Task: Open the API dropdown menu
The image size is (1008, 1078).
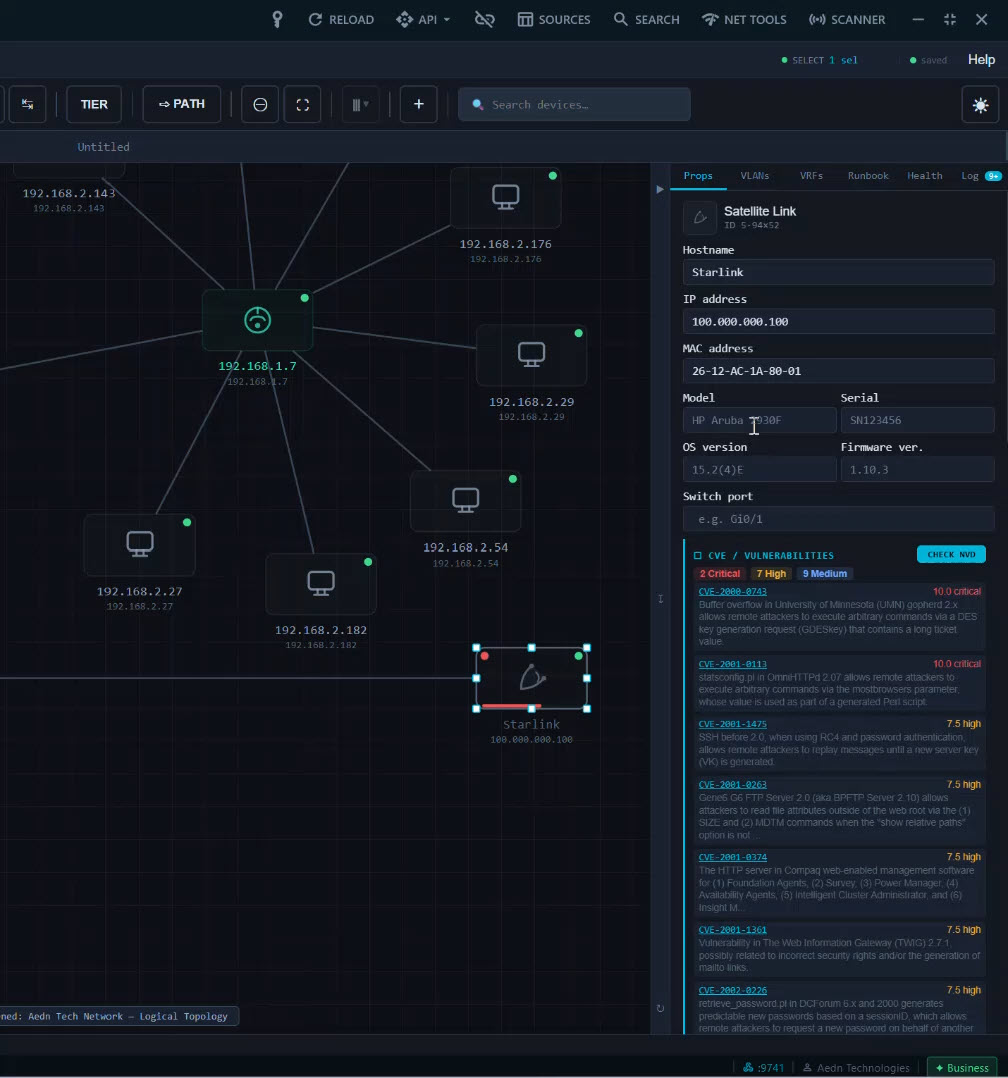Action: (423, 19)
